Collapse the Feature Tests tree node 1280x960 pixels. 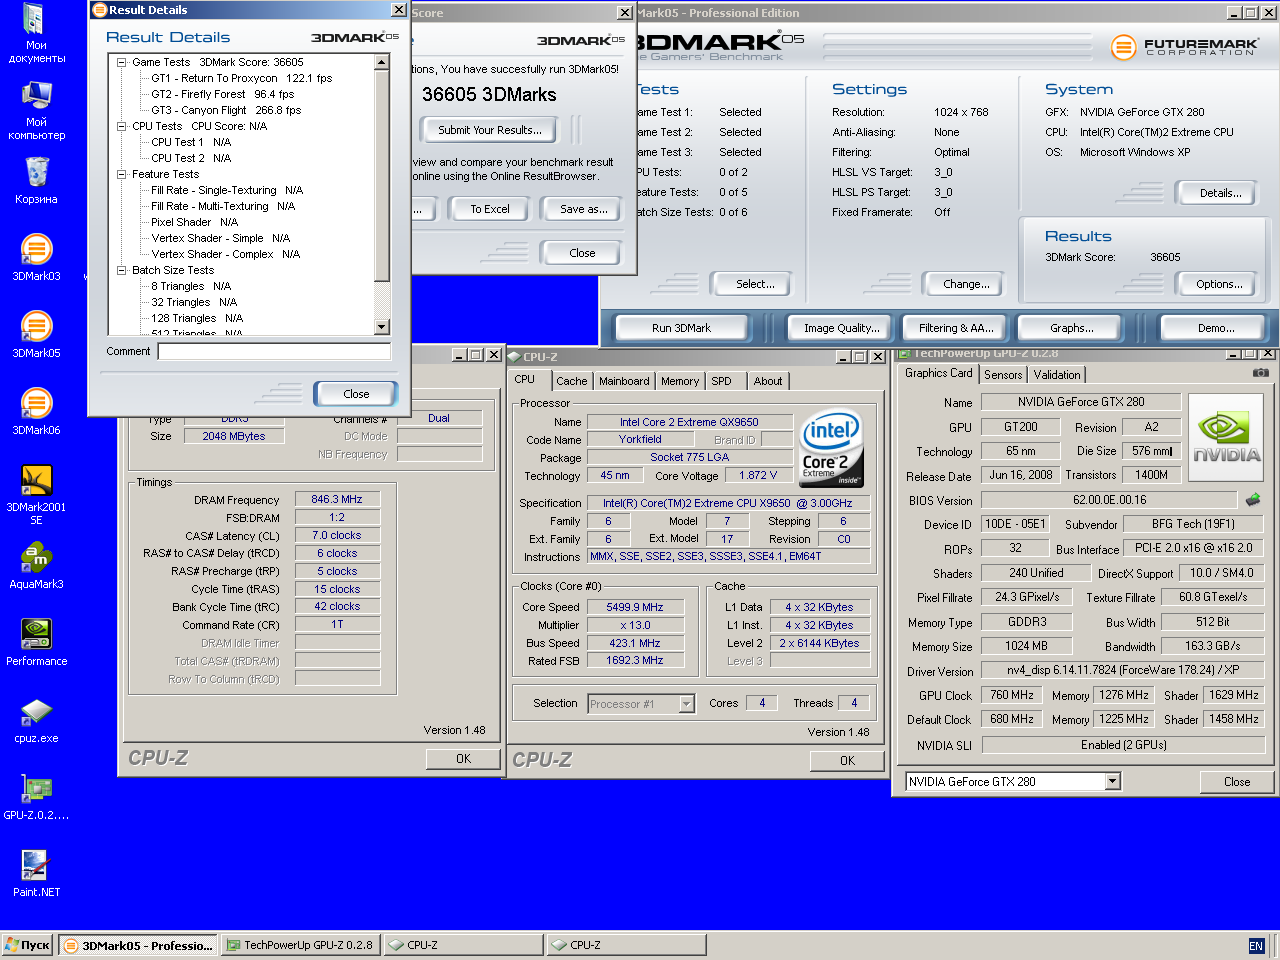tap(121, 174)
